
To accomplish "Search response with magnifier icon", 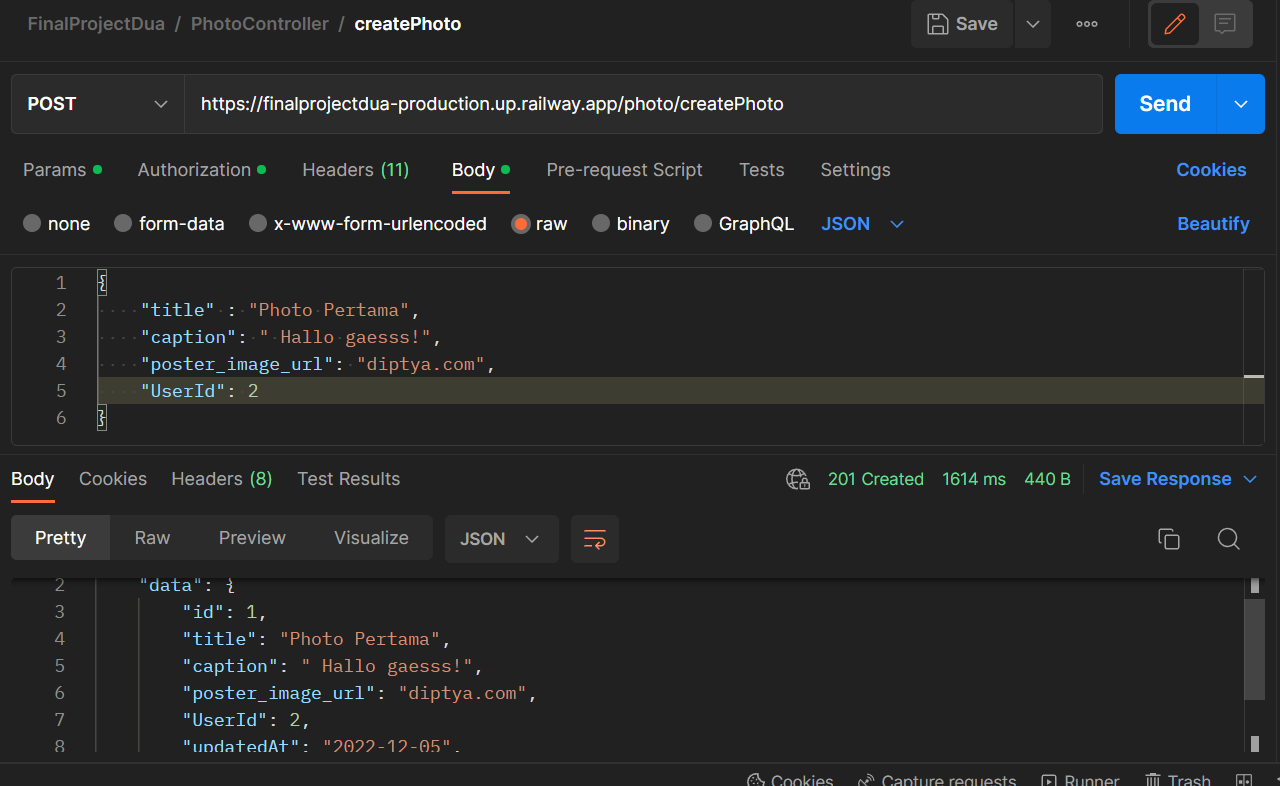I will [x=1229, y=539].
